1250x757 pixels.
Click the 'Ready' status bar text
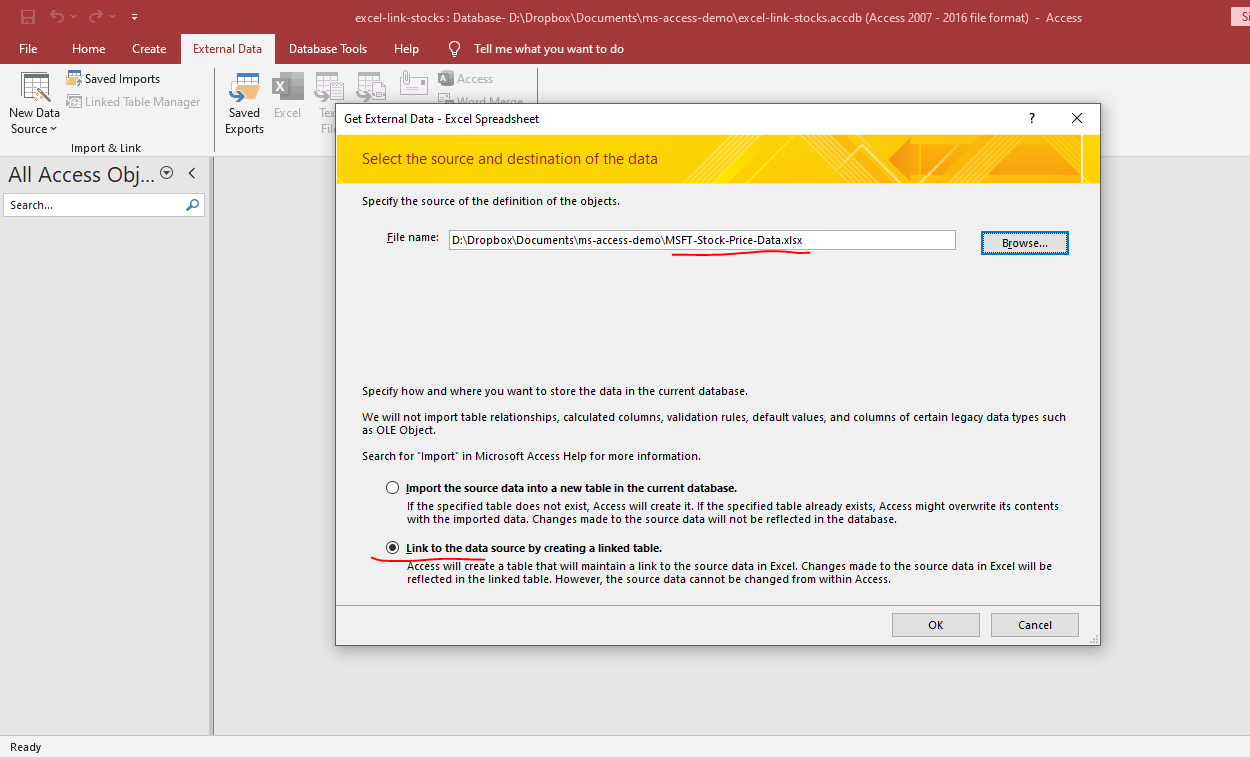point(26,747)
